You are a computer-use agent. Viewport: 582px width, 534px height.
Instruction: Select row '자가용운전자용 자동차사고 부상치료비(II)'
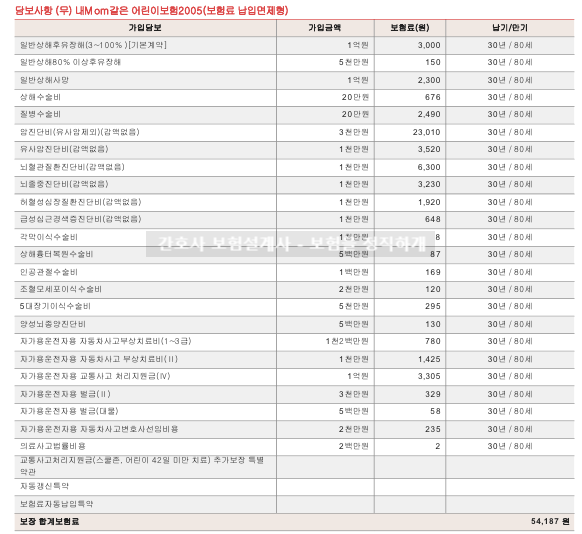pyautogui.click(x=294, y=360)
